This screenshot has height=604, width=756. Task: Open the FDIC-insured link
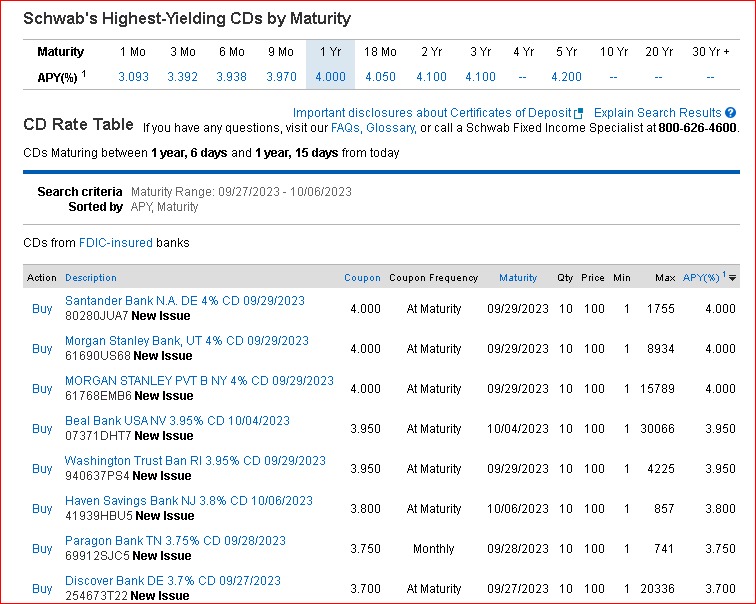(x=116, y=242)
